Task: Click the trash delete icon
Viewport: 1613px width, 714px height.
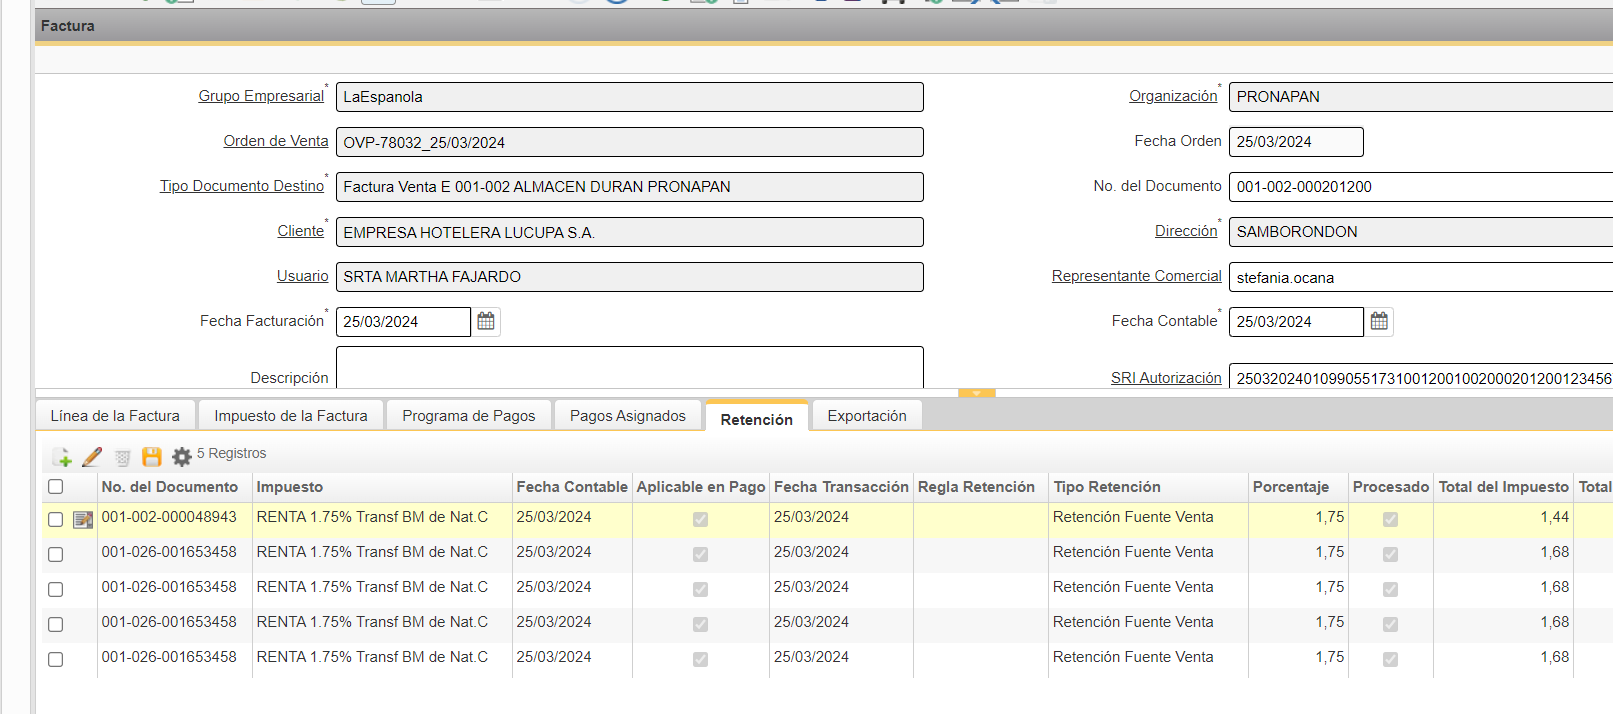Action: coord(122,458)
